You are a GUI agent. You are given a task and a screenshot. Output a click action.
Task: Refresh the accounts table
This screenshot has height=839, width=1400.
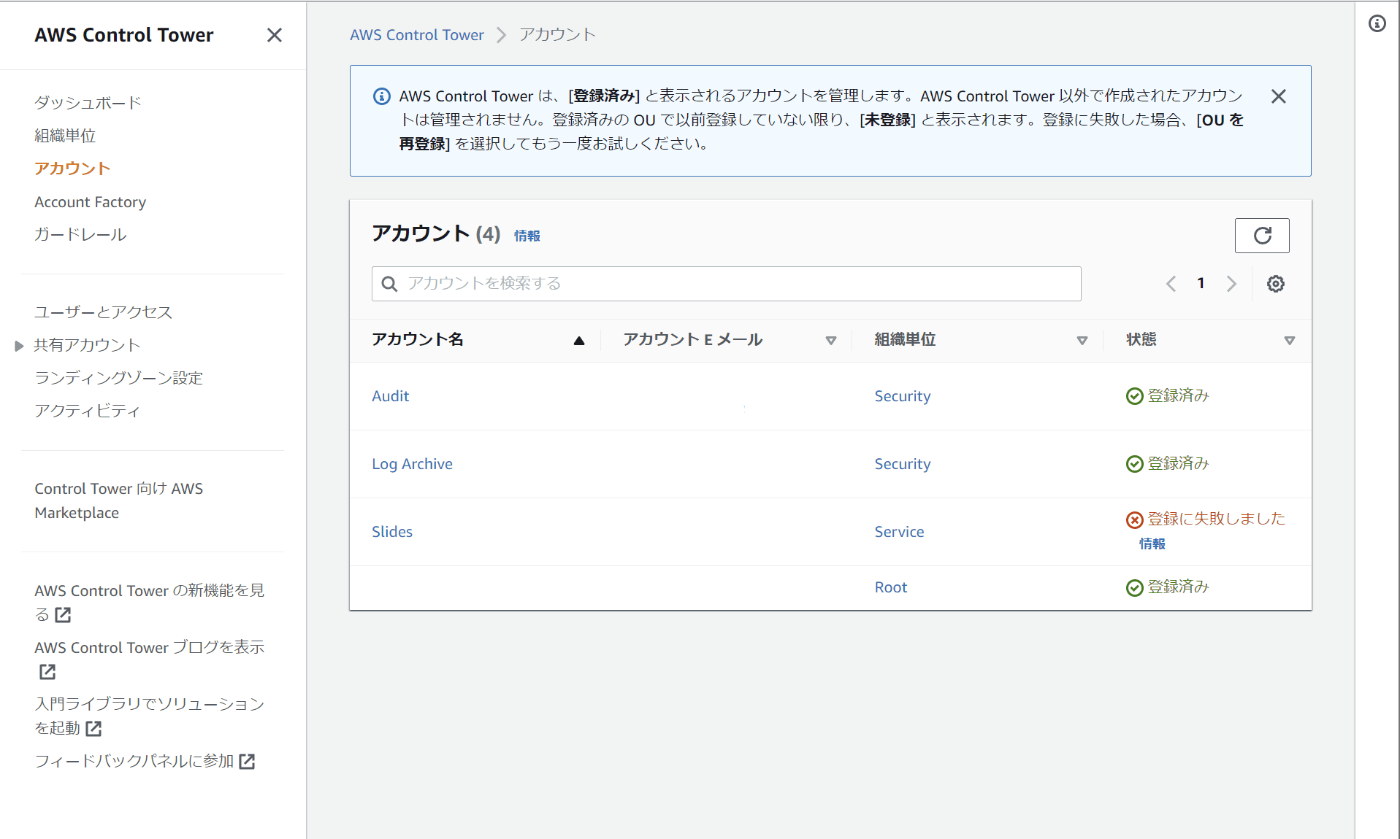(x=1262, y=235)
